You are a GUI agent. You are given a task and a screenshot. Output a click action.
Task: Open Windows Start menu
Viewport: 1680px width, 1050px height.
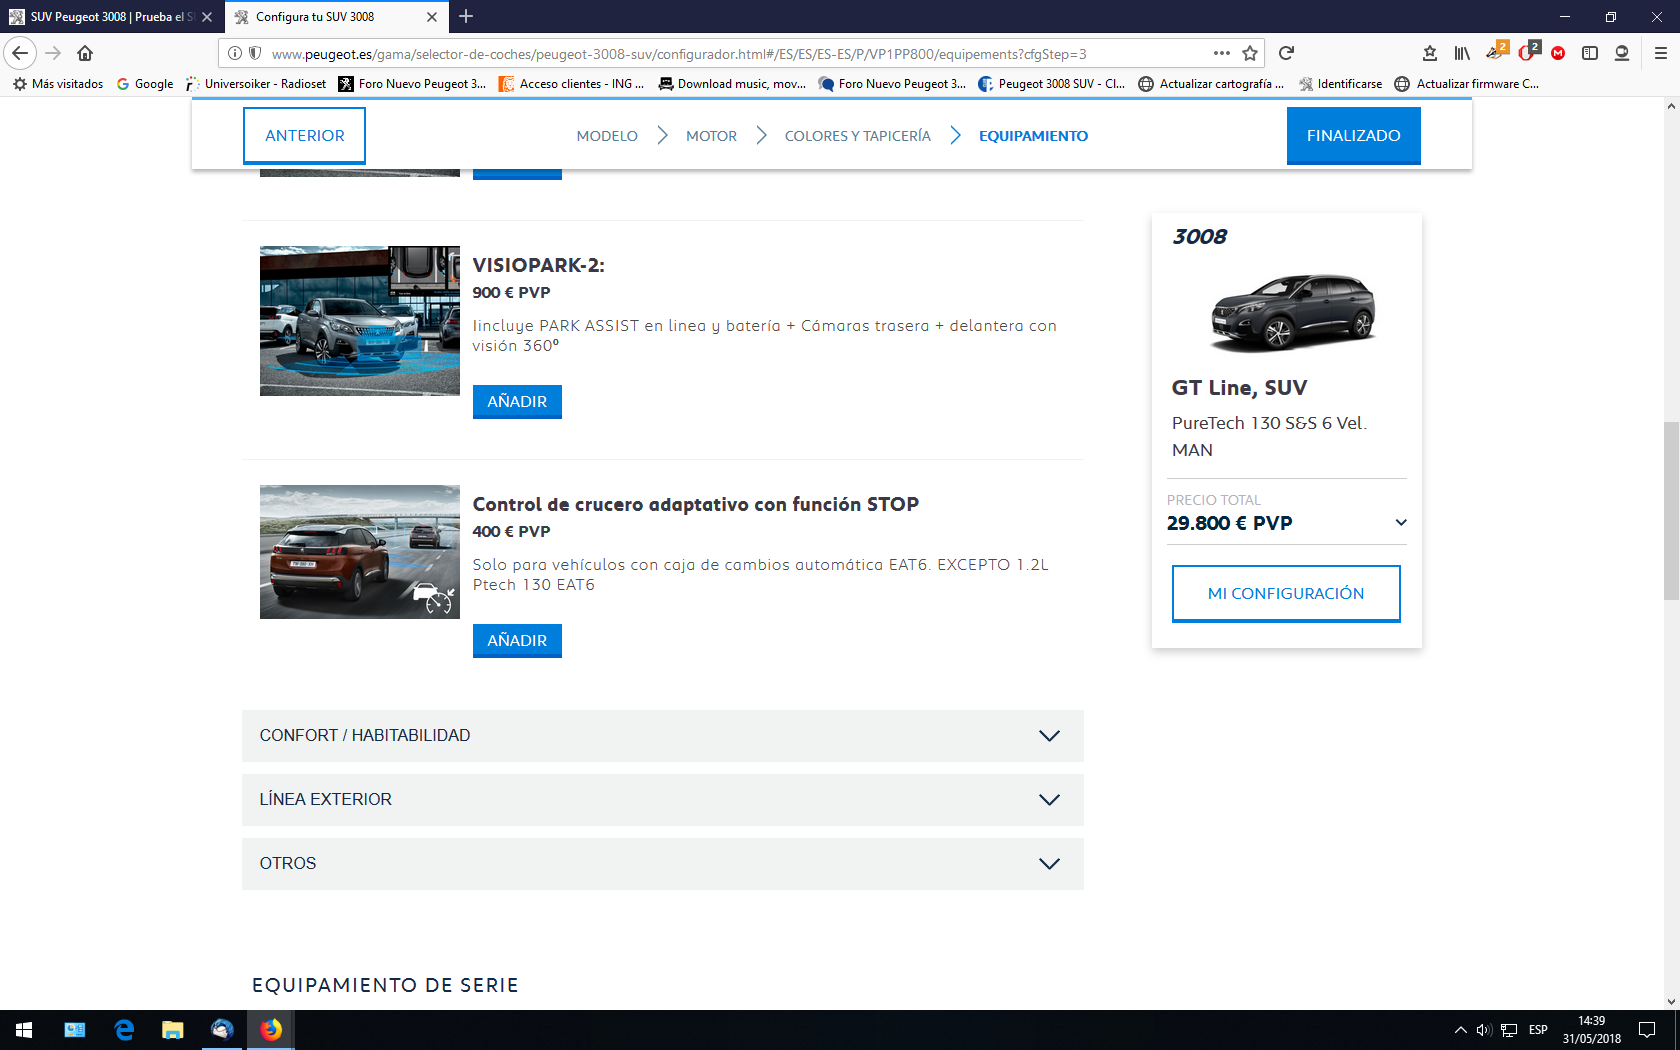click(x=24, y=1030)
